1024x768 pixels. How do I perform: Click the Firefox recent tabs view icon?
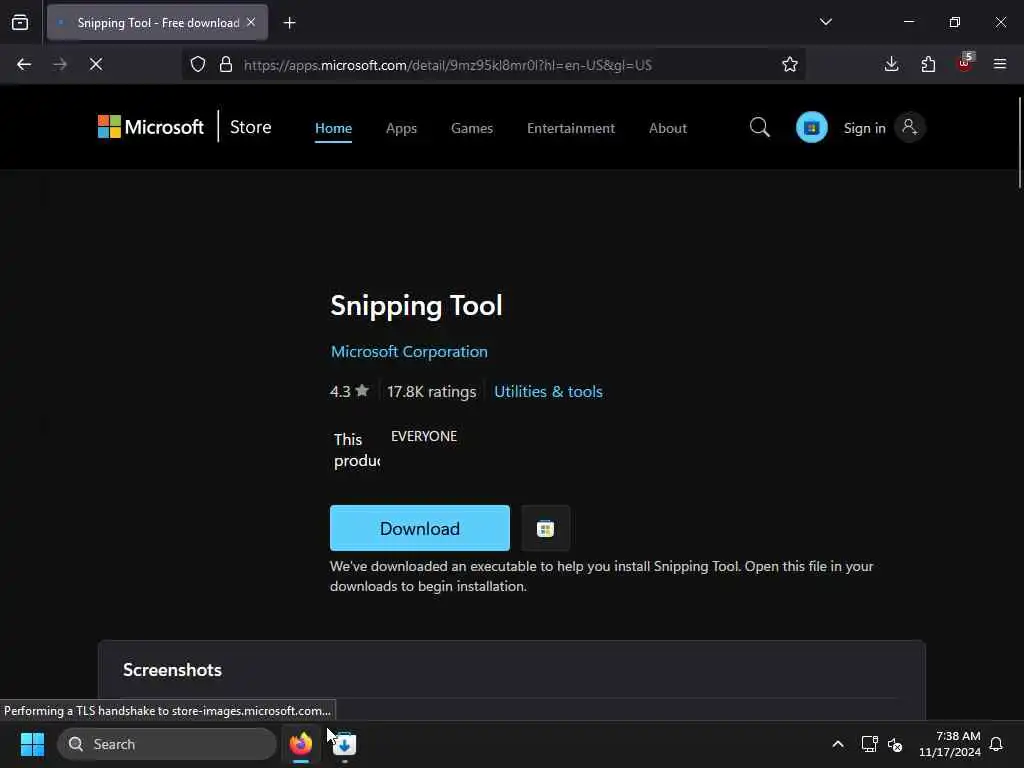pyautogui.click(x=20, y=23)
